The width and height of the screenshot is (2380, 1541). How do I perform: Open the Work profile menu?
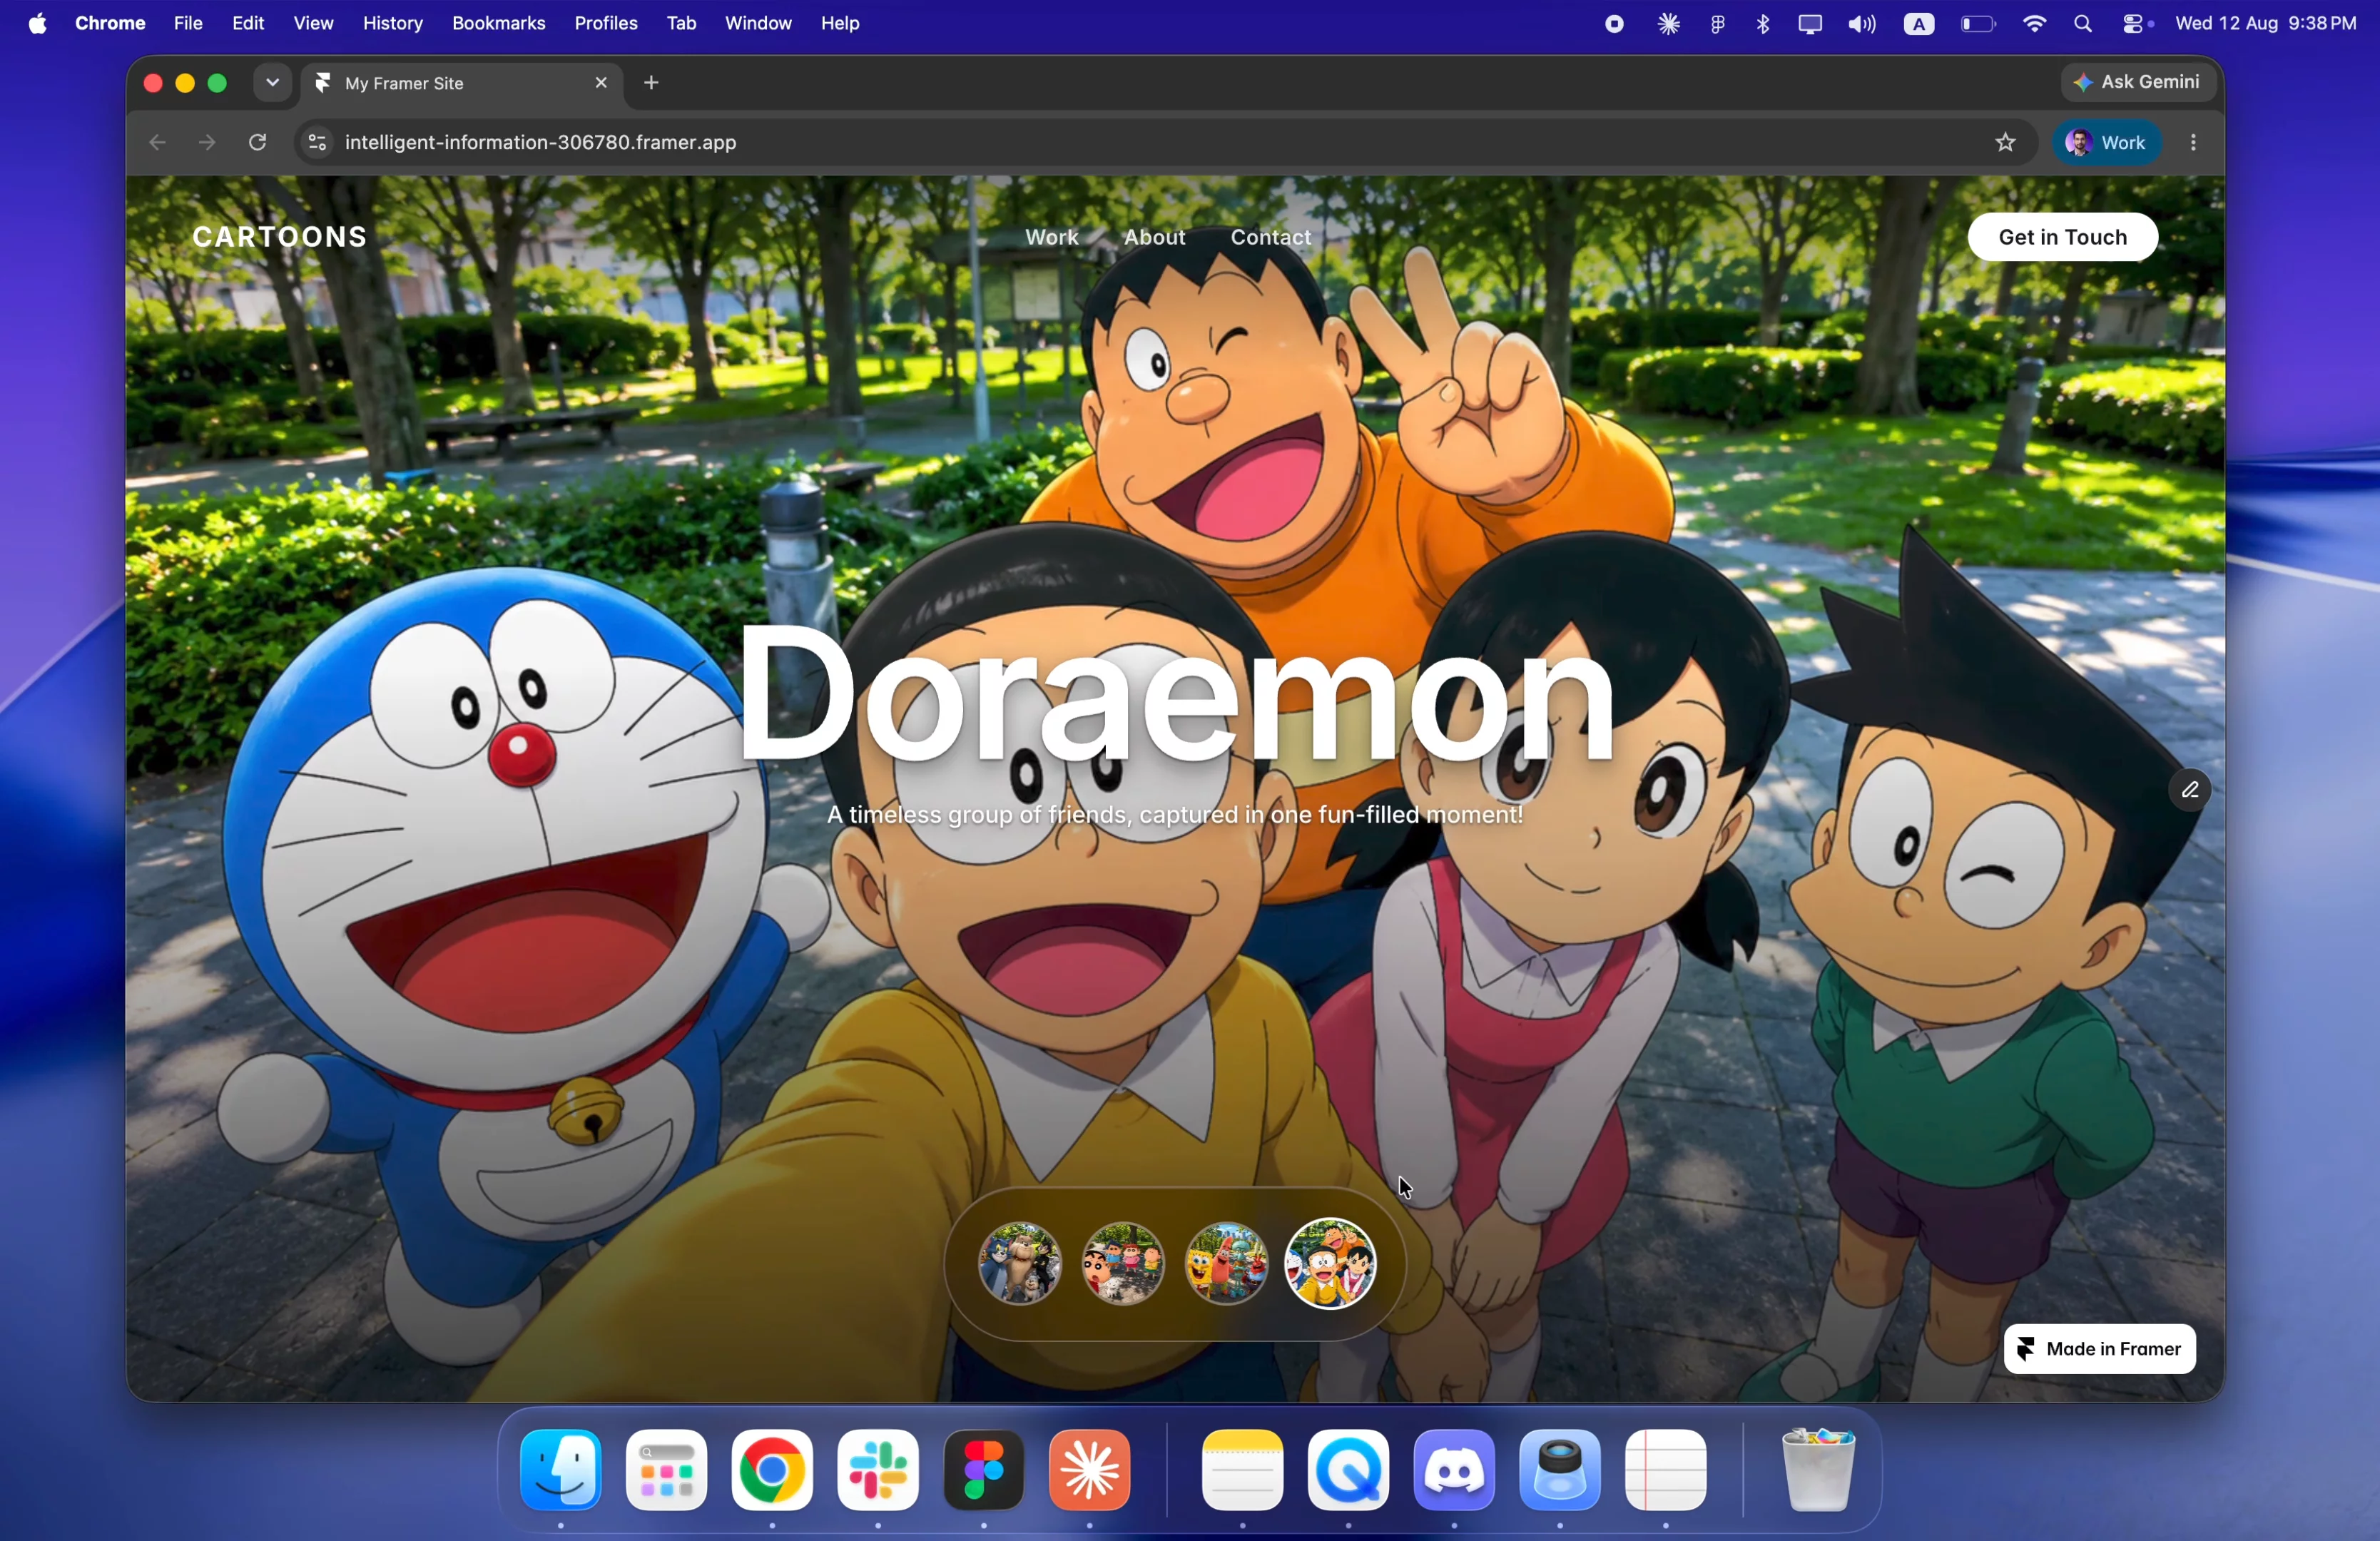[x=2107, y=143]
